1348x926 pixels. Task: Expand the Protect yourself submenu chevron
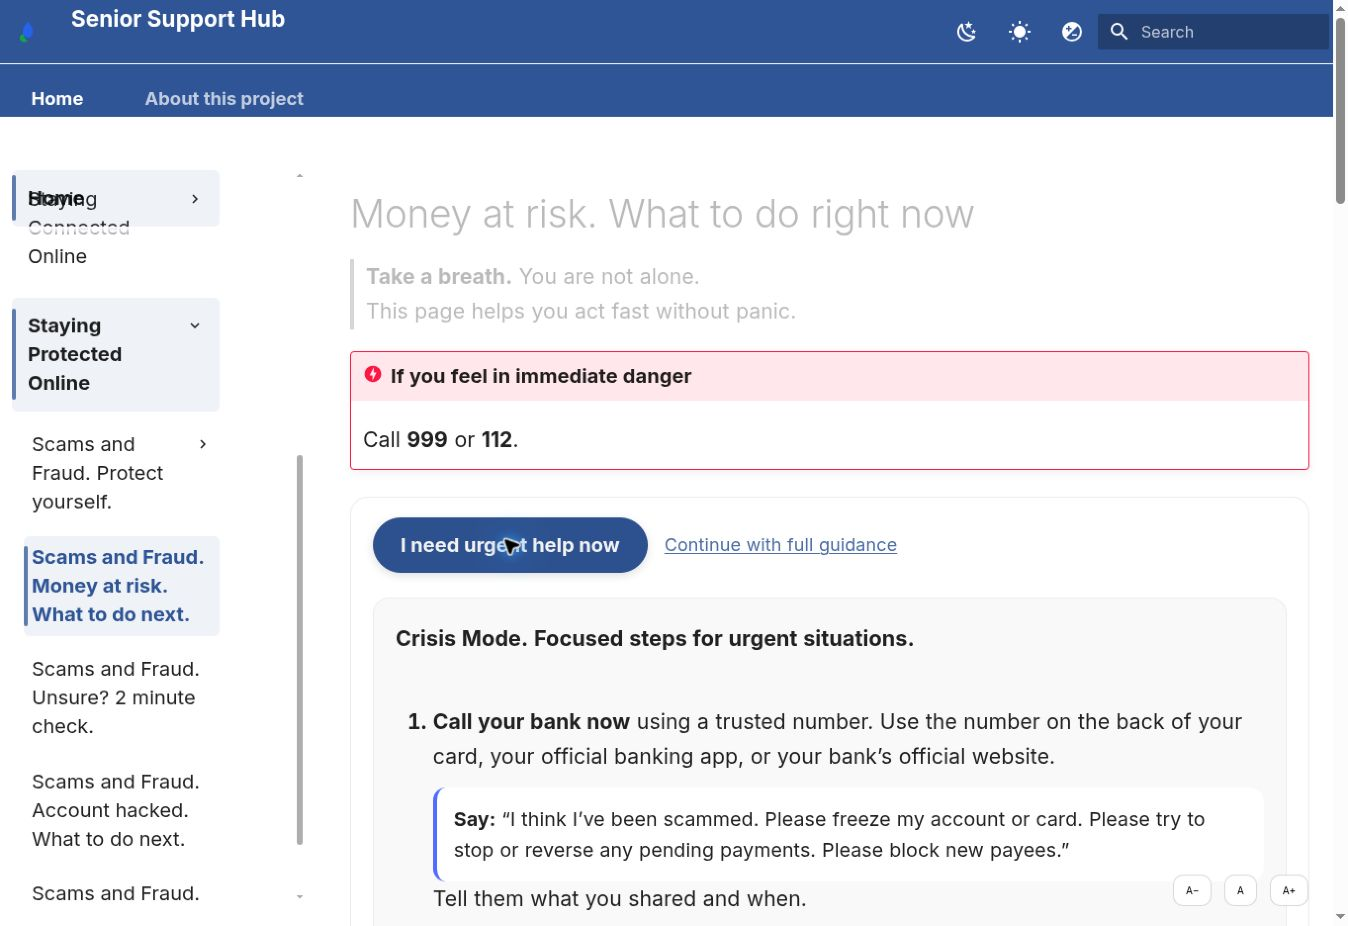click(x=203, y=444)
